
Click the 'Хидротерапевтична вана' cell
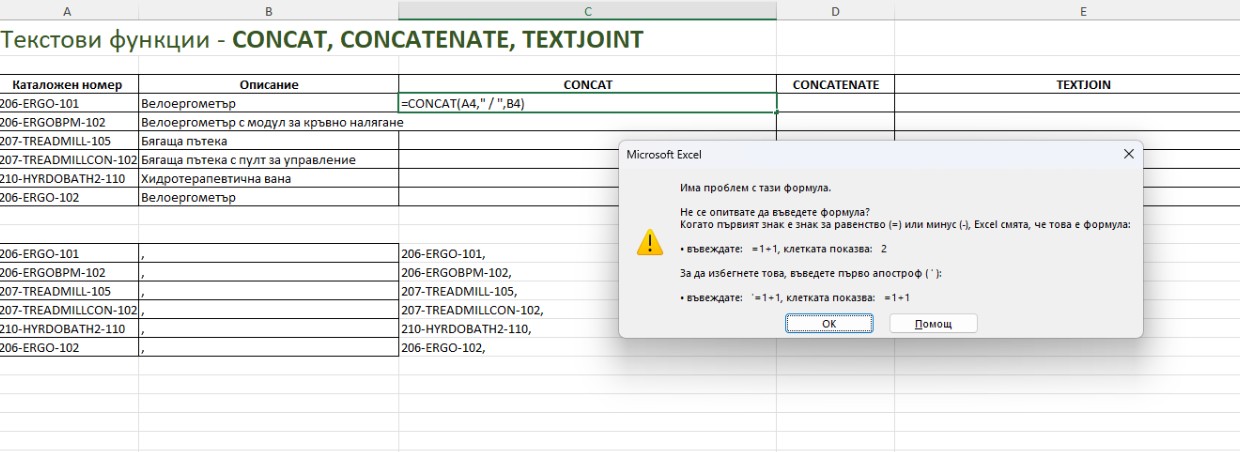(x=268, y=178)
